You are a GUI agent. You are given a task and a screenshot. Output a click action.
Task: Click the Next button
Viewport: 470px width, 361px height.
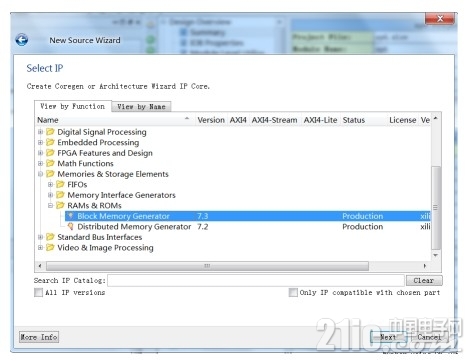point(388,337)
